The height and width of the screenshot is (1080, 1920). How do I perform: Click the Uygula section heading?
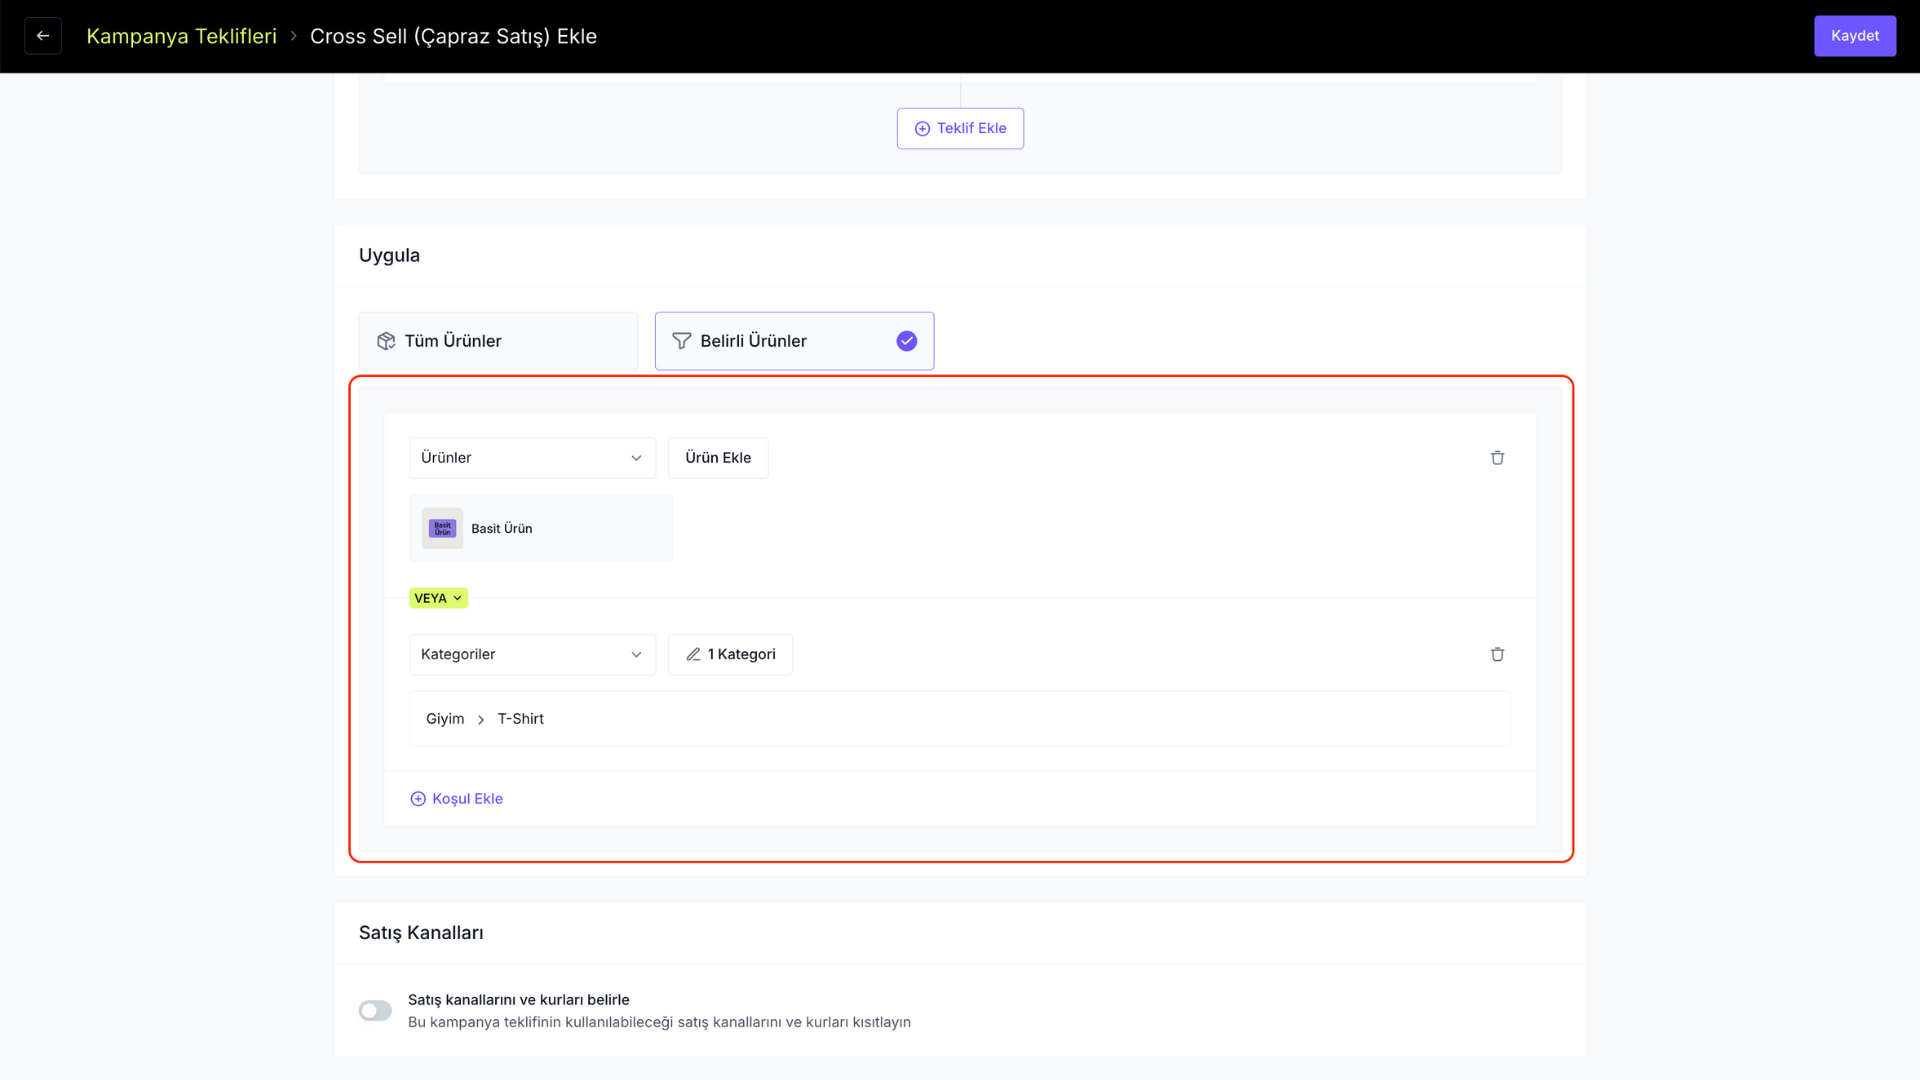(389, 255)
